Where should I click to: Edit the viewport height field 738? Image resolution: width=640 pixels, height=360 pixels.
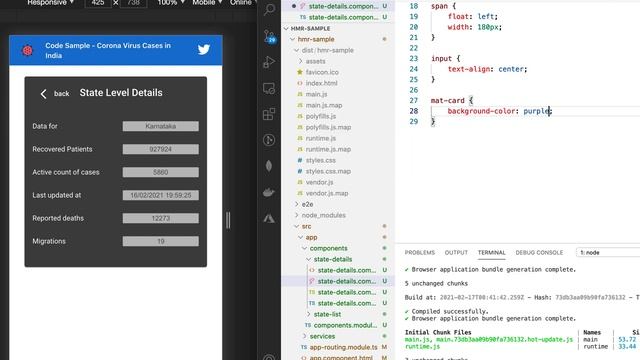(133, 3)
